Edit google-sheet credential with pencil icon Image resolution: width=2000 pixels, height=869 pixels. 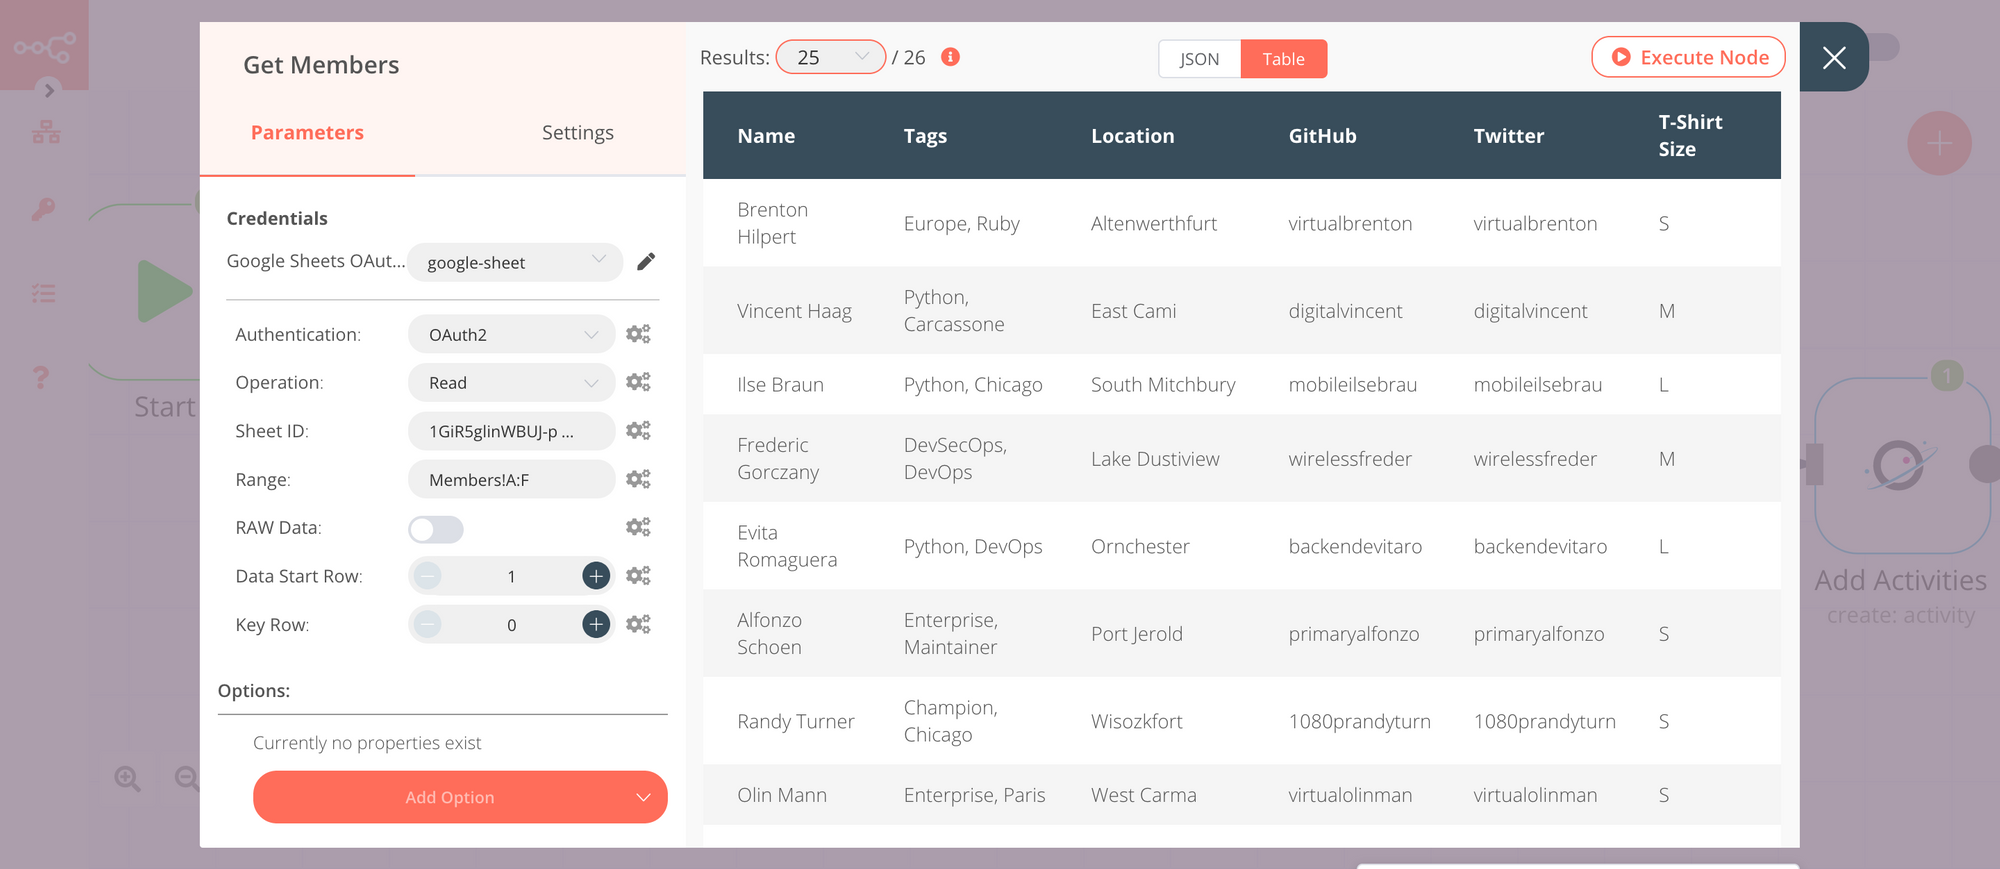coord(646,261)
